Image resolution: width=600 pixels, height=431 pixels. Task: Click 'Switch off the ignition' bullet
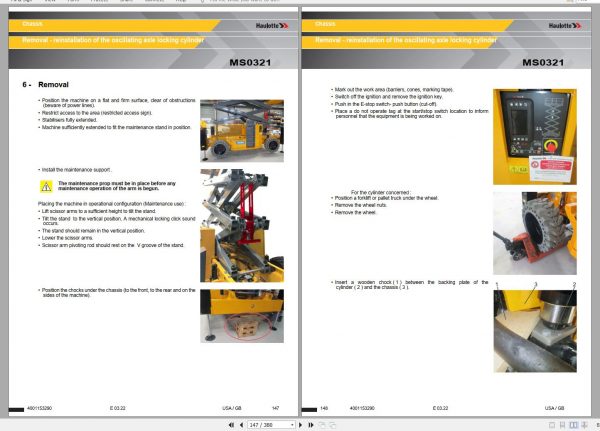[387, 97]
